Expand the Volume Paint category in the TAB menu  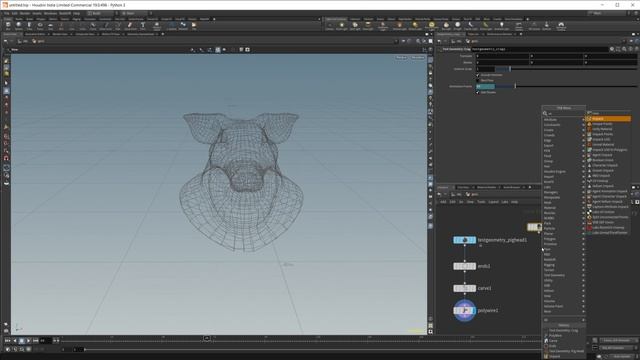[x=564, y=306]
